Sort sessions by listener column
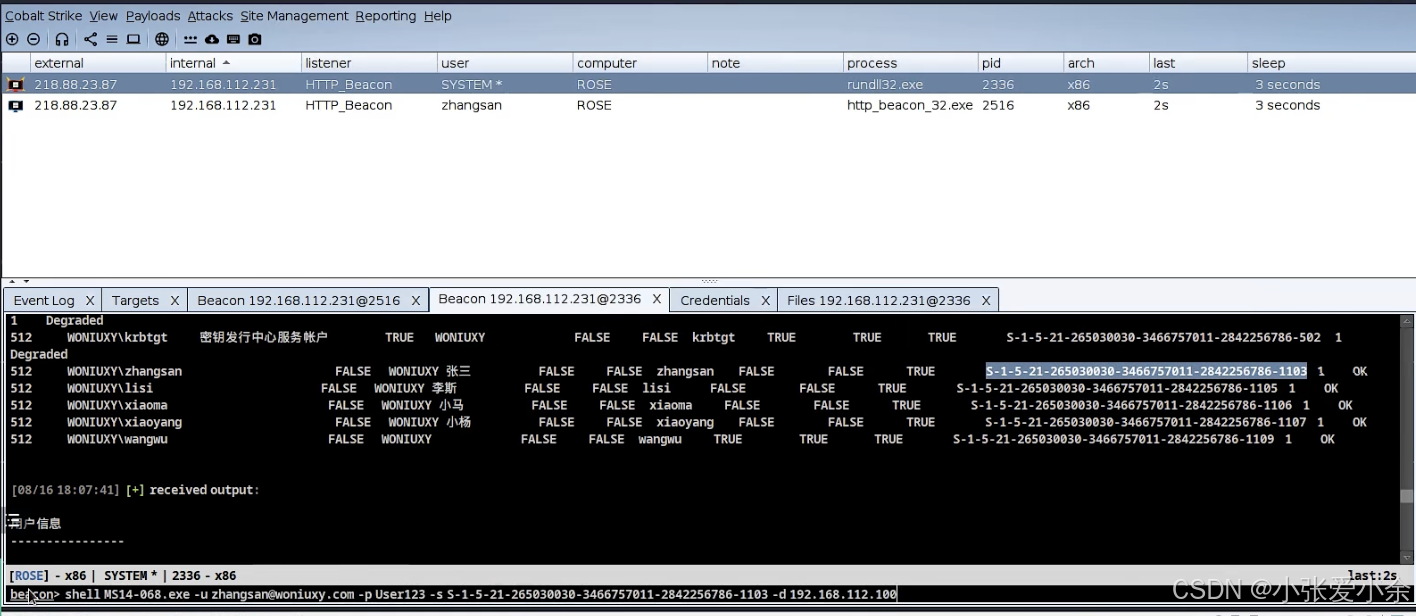The width and height of the screenshot is (1416, 616). coord(368,63)
